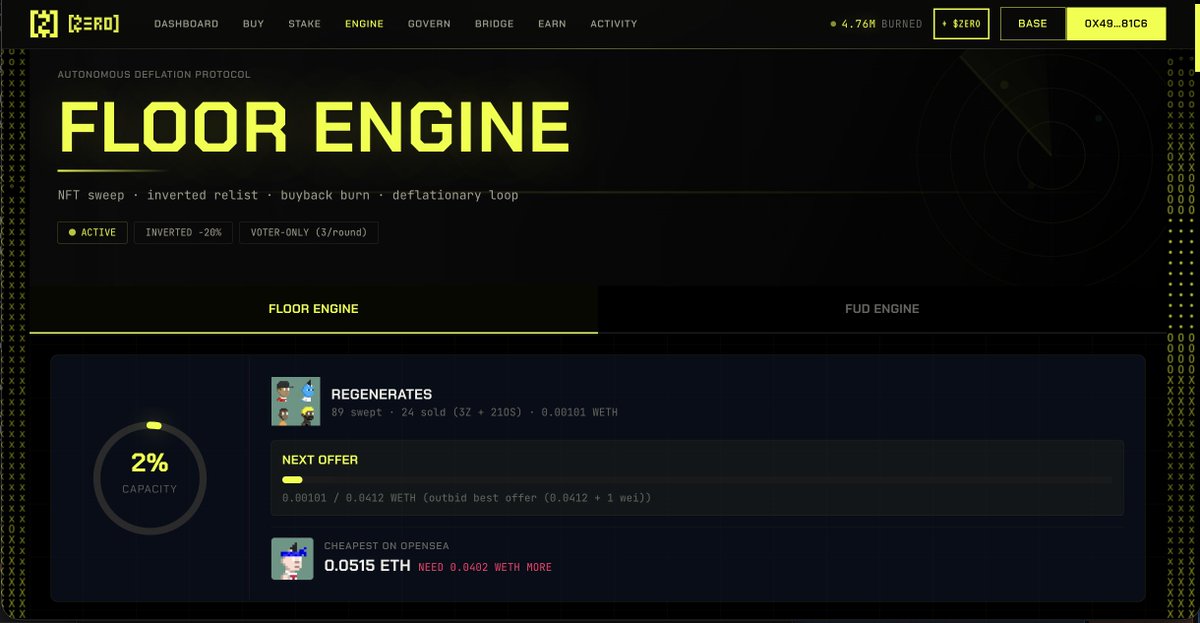Select Govern in navigation

pyautogui.click(x=429, y=24)
